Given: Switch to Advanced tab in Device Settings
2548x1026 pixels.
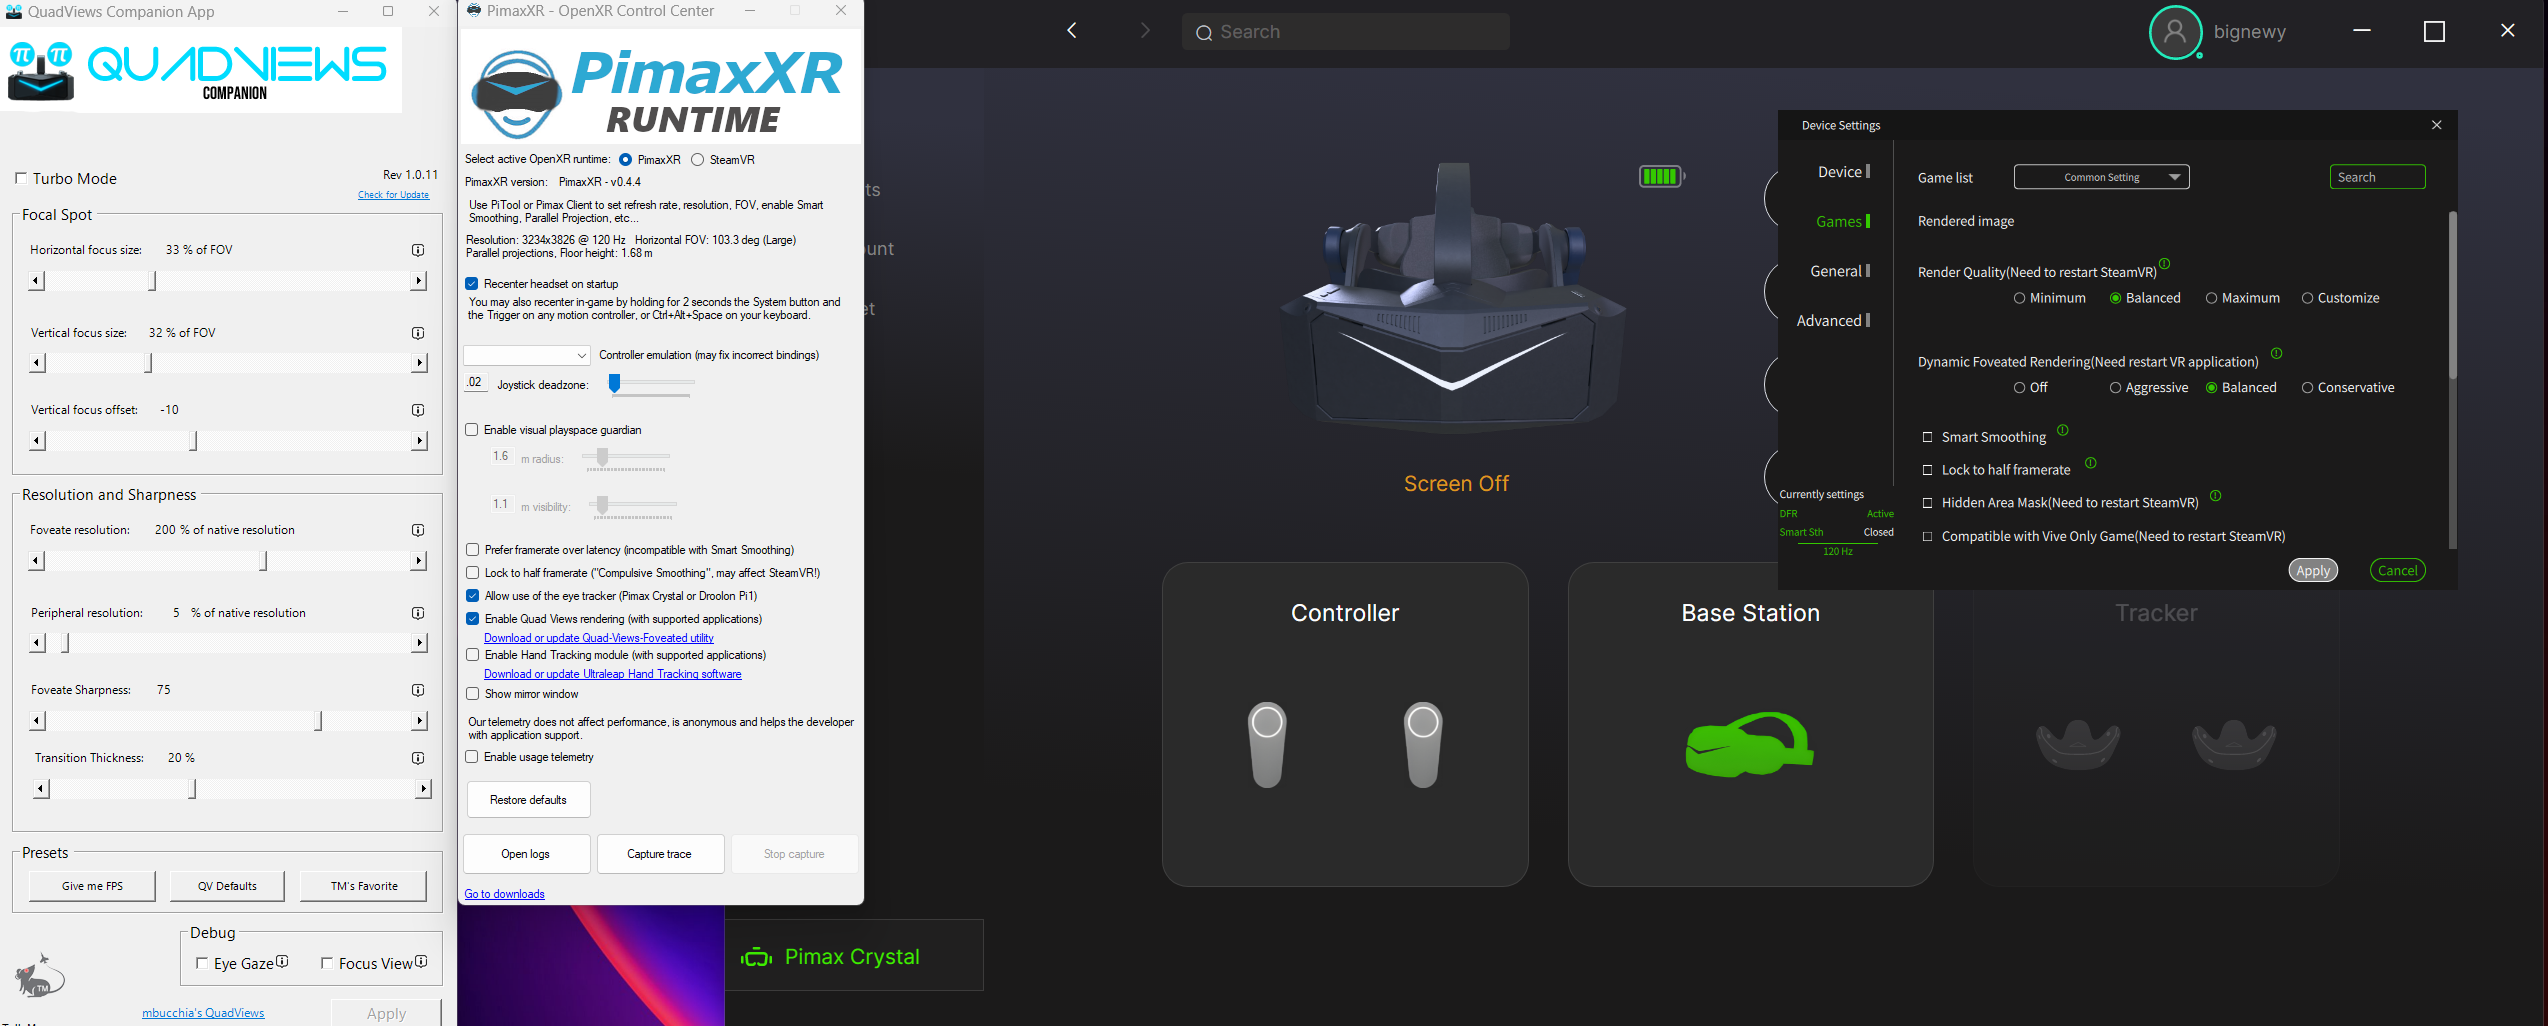Looking at the screenshot, I should [x=1833, y=320].
